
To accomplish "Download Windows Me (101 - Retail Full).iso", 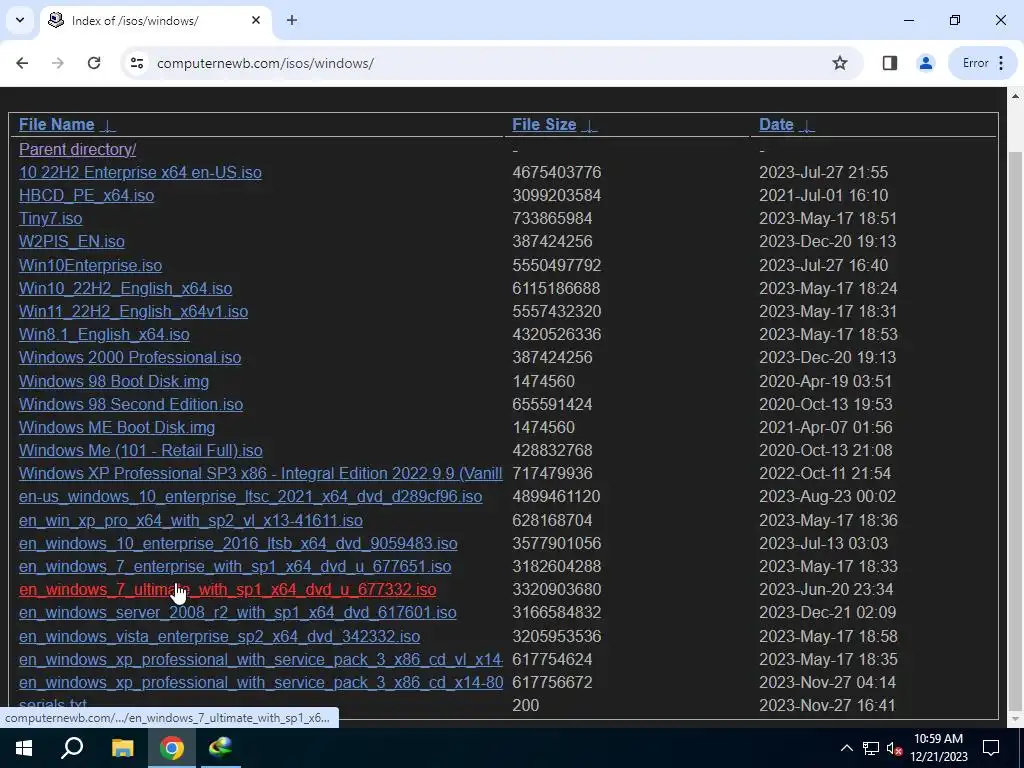I will [x=140, y=451].
